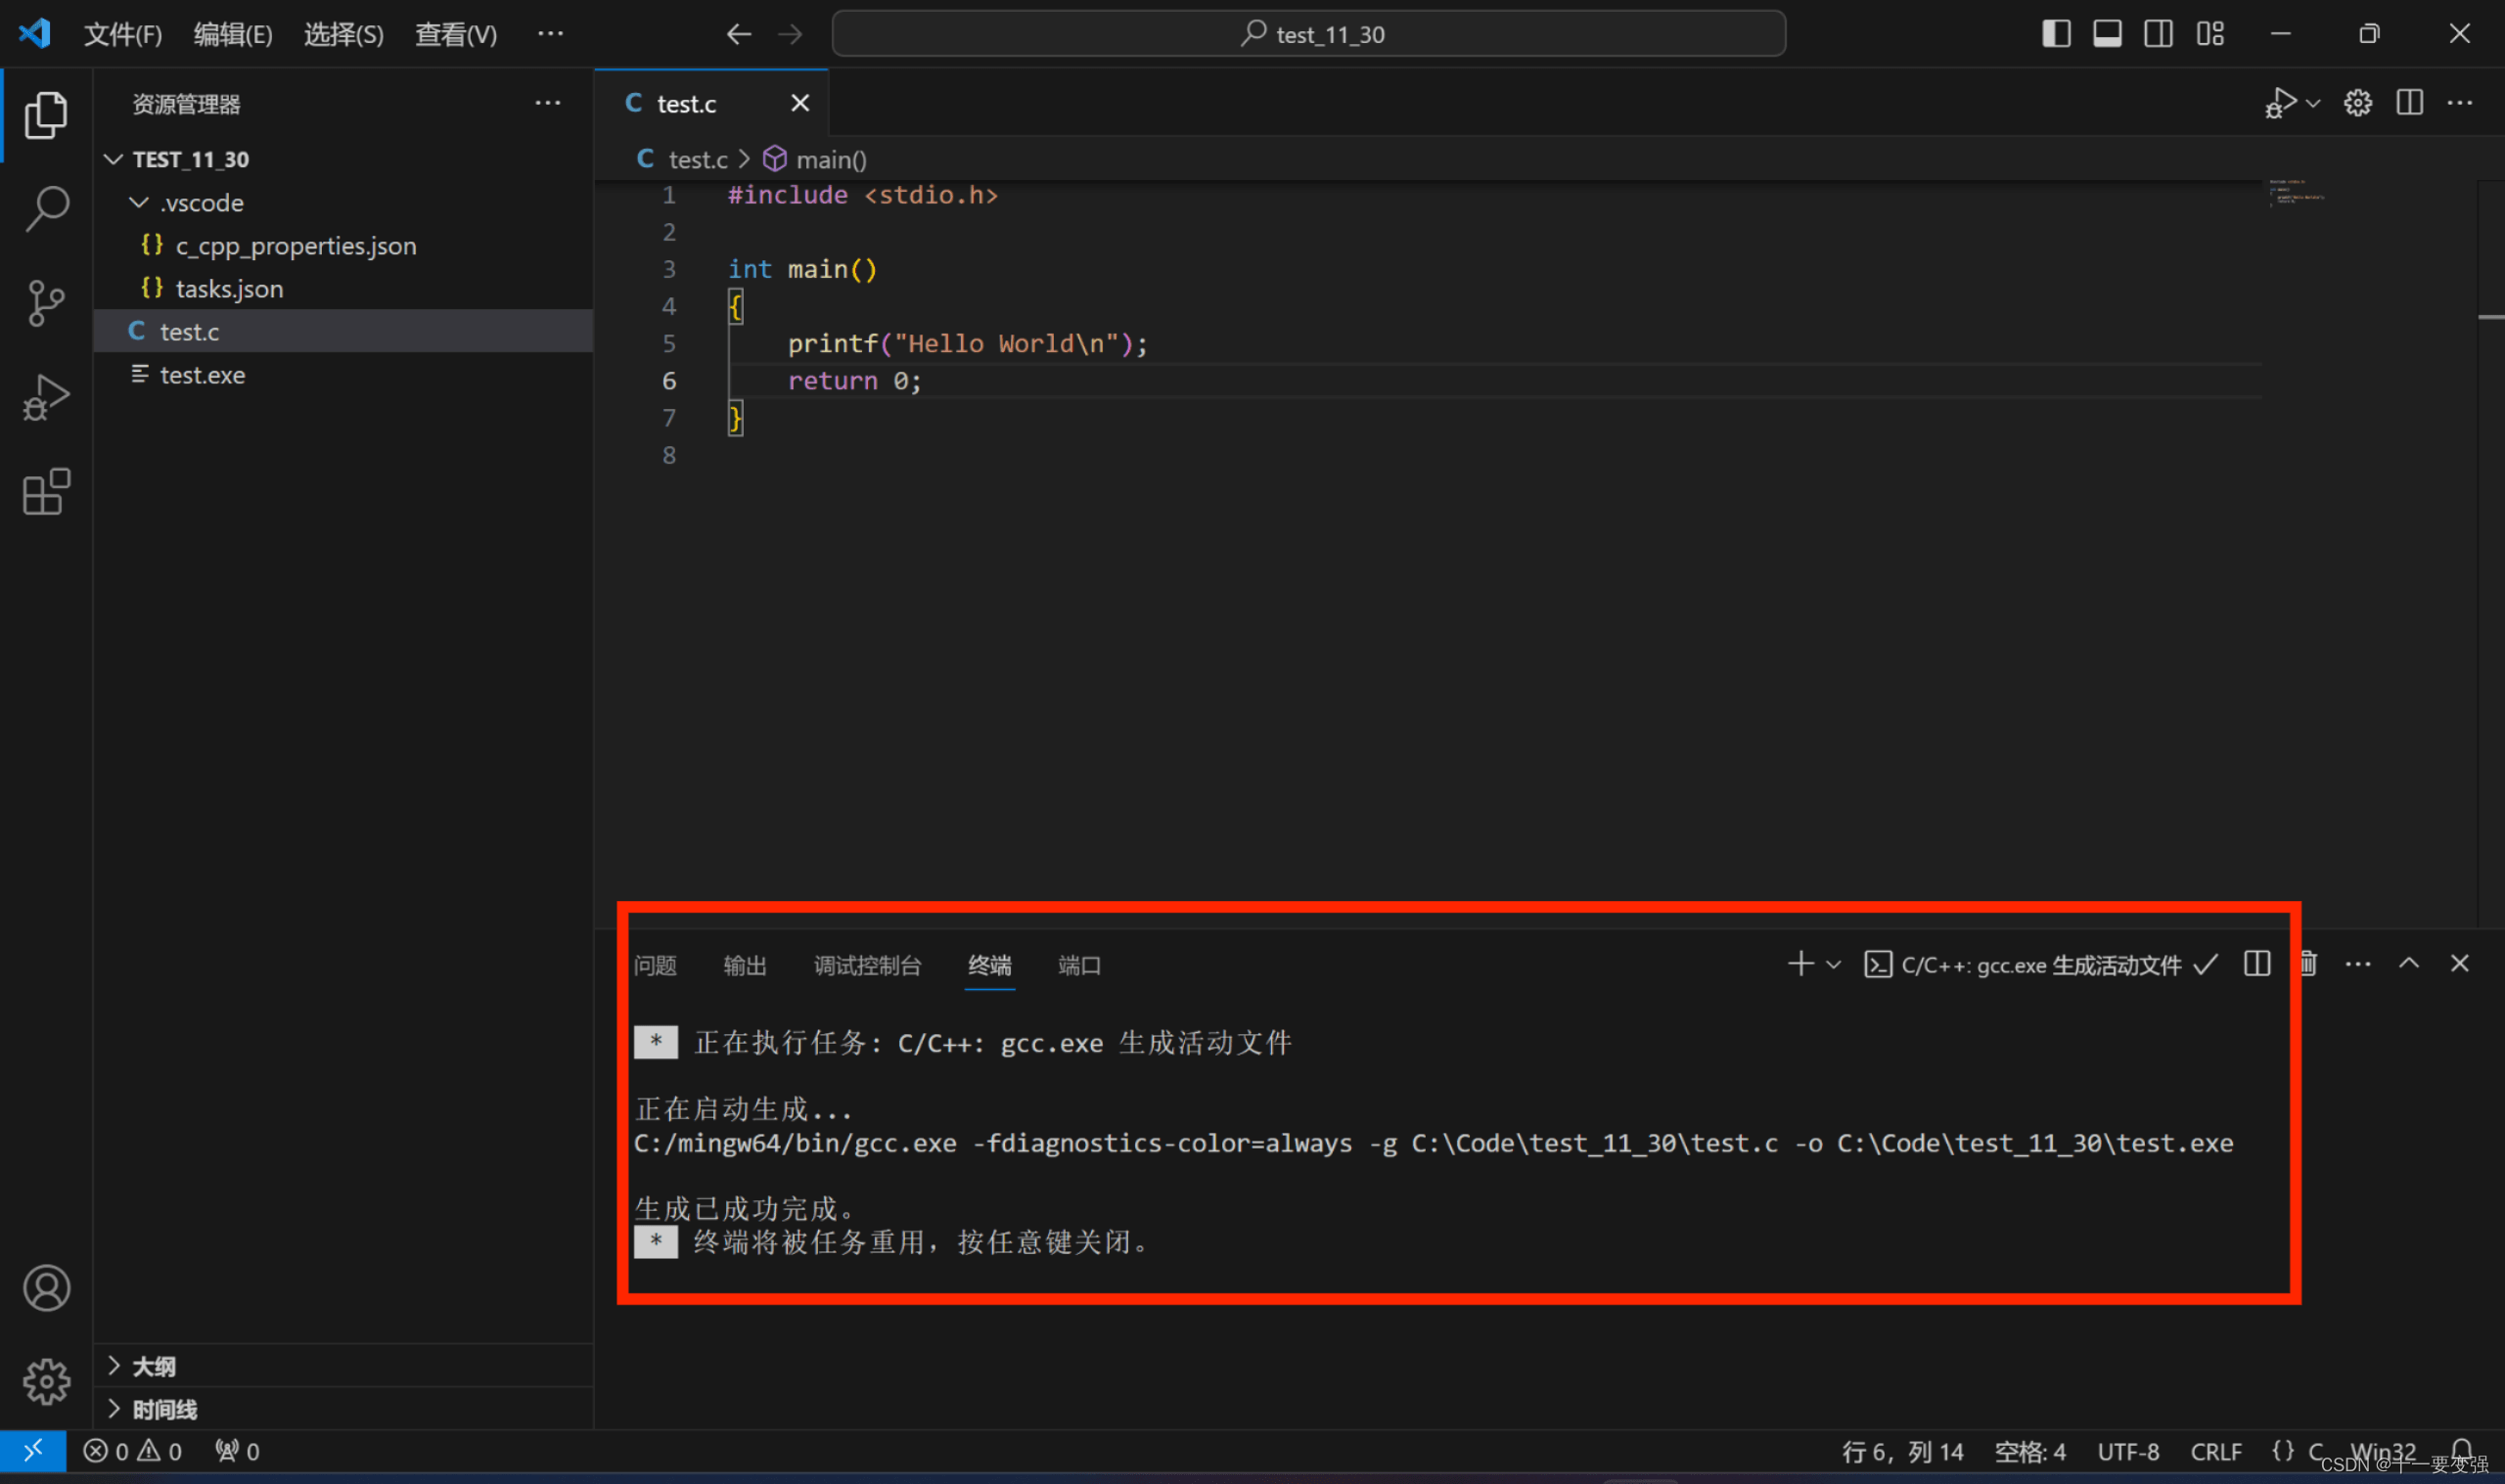Image resolution: width=2505 pixels, height=1484 pixels.
Task: Switch to the 问题 panel tab
Action: point(655,965)
